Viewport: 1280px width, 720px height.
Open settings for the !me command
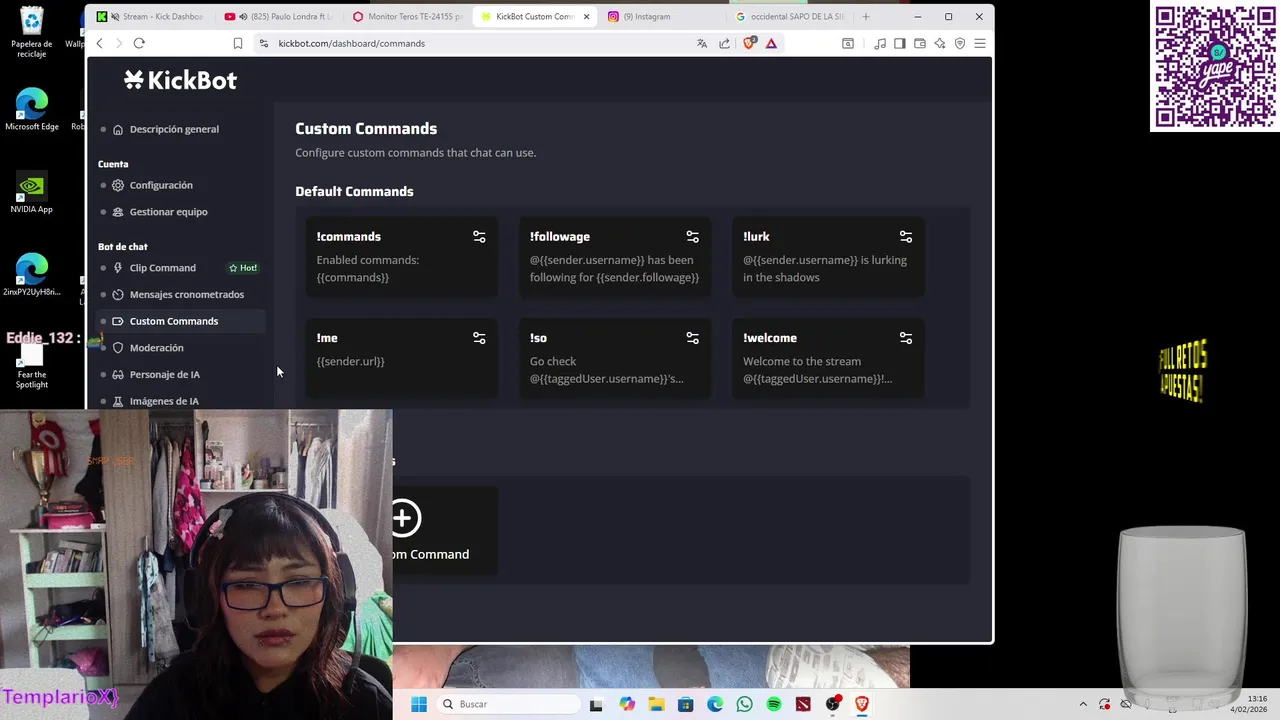point(479,338)
